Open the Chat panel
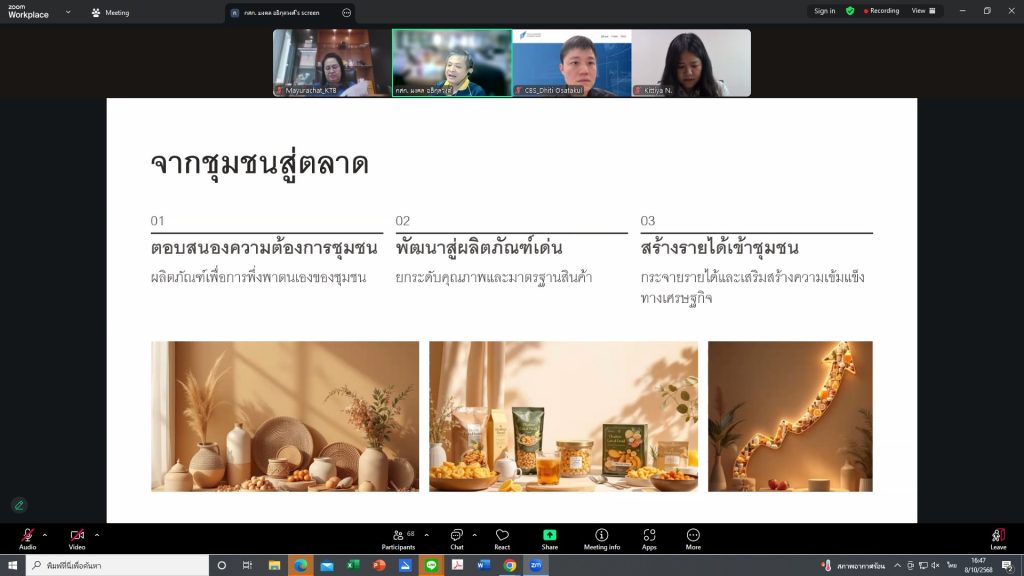The width and height of the screenshot is (1024, 576). pos(456,538)
